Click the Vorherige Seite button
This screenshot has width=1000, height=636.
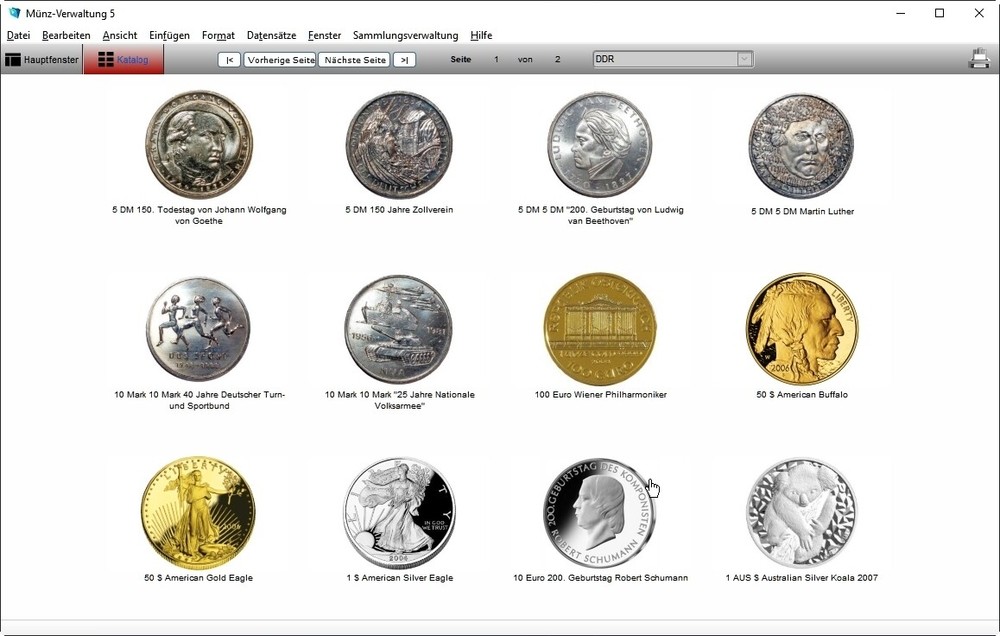(282, 59)
